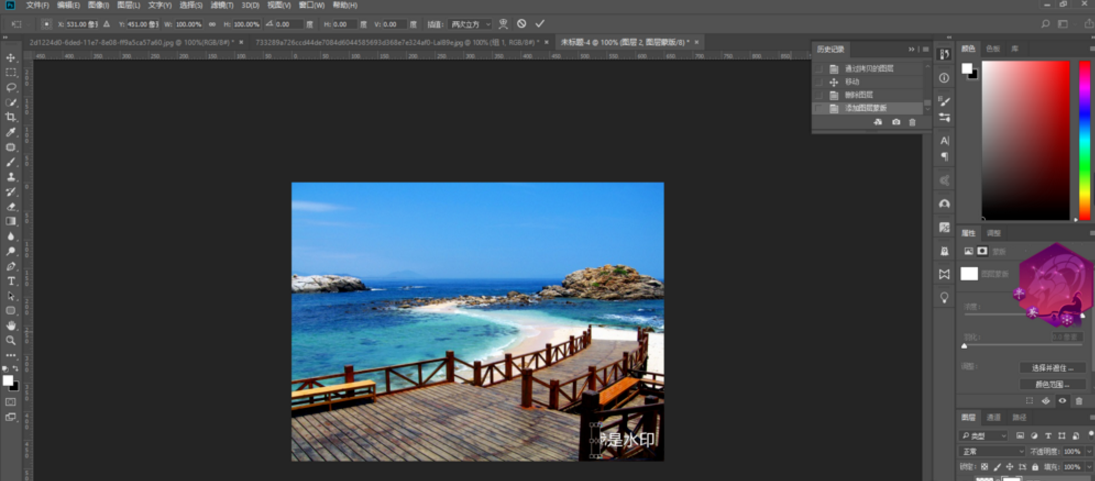Commit transform with the checkmark icon
The width and height of the screenshot is (1095, 481).
coord(540,23)
